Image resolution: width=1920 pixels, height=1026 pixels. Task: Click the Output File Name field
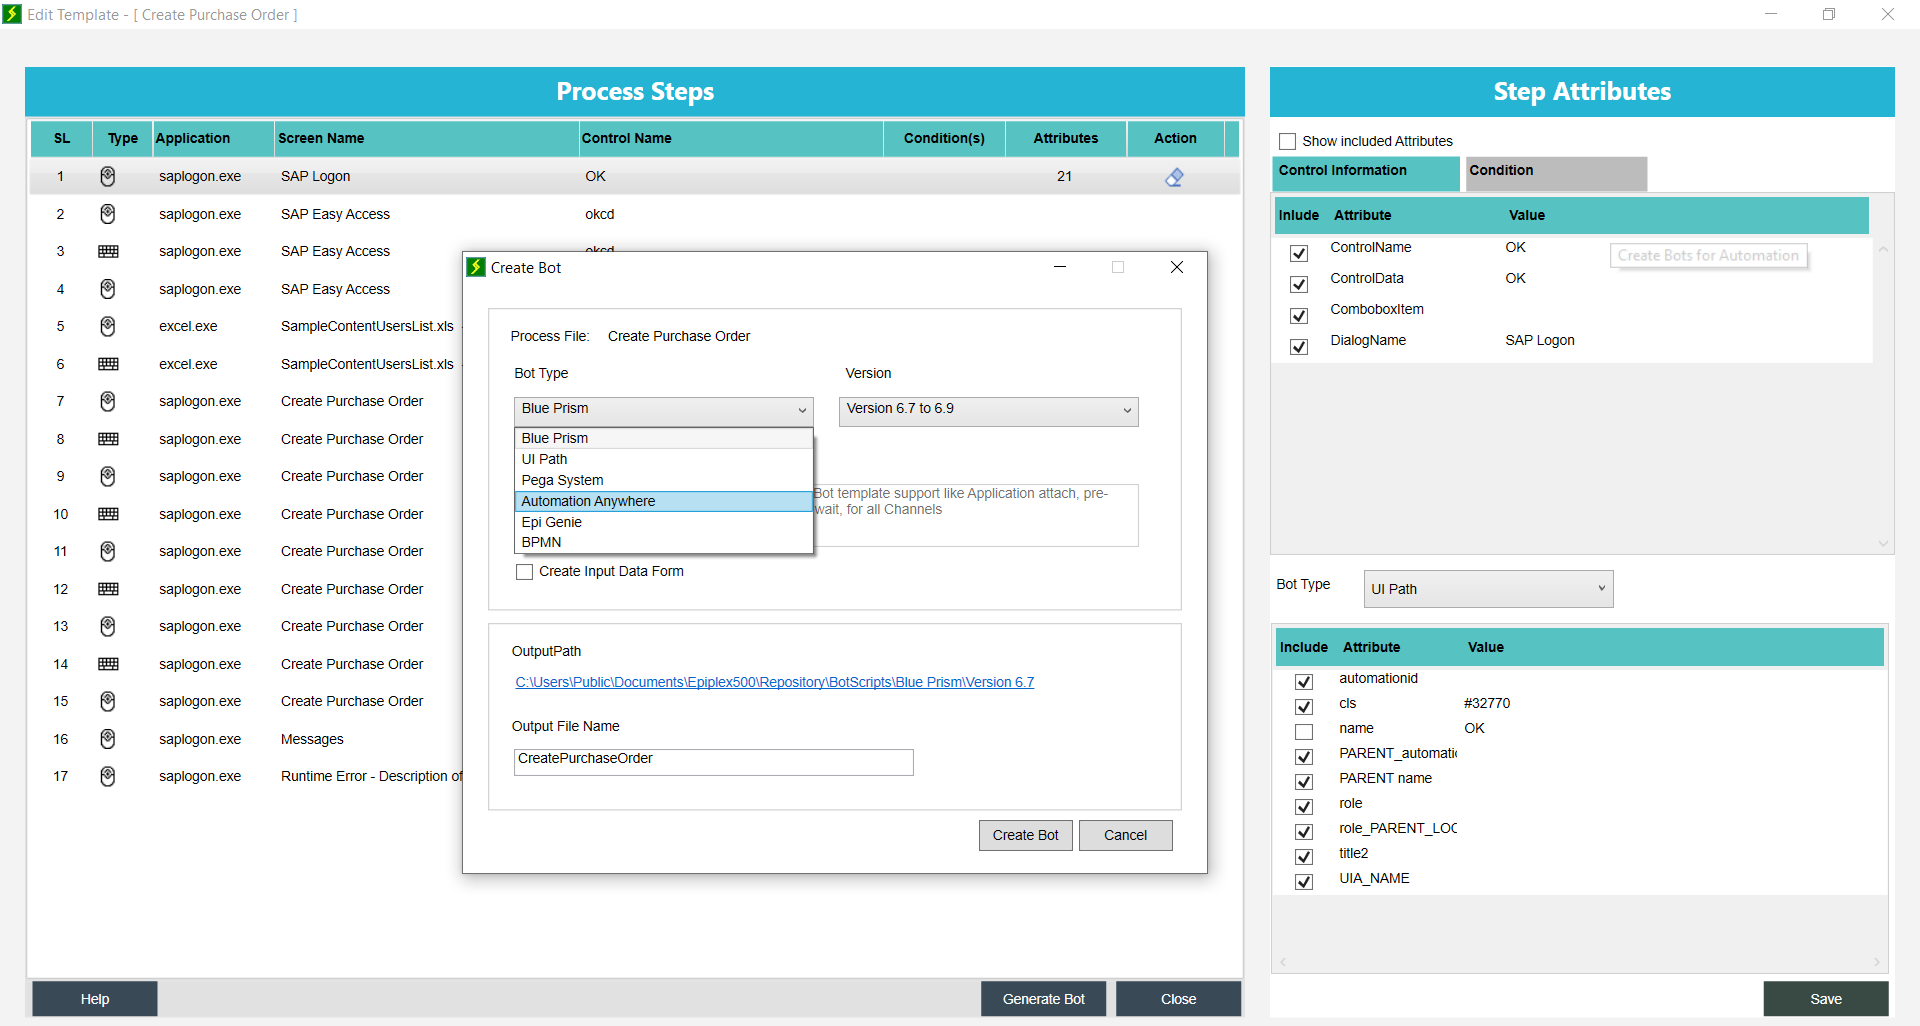pyautogui.click(x=714, y=762)
